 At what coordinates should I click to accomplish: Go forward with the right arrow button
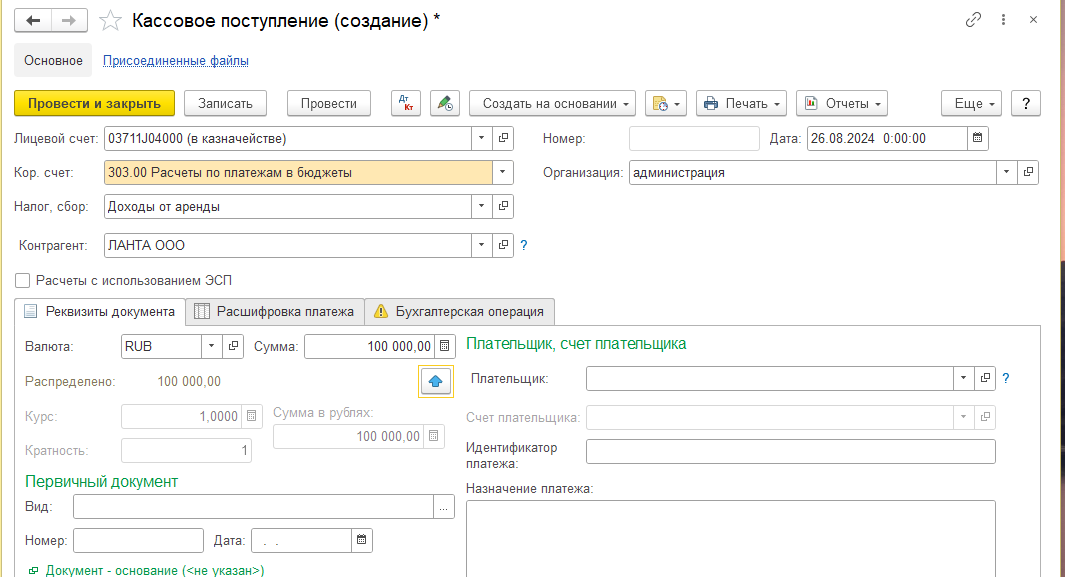69,20
